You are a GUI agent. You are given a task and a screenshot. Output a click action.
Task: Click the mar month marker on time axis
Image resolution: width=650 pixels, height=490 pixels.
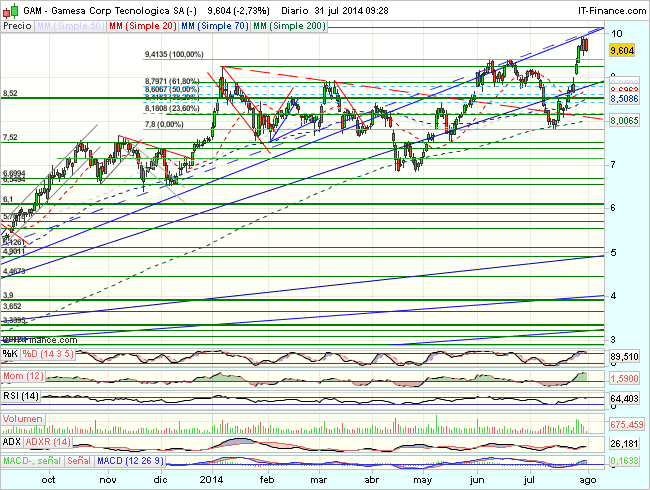319,480
